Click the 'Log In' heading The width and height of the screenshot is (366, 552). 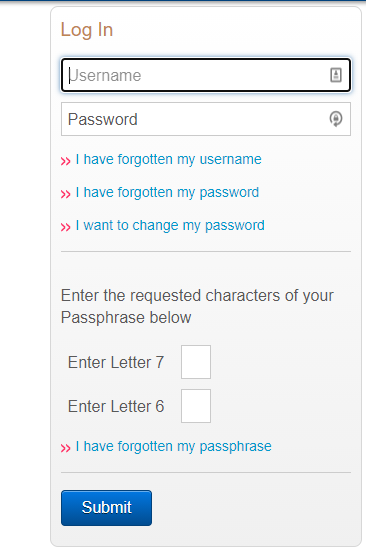click(x=87, y=30)
